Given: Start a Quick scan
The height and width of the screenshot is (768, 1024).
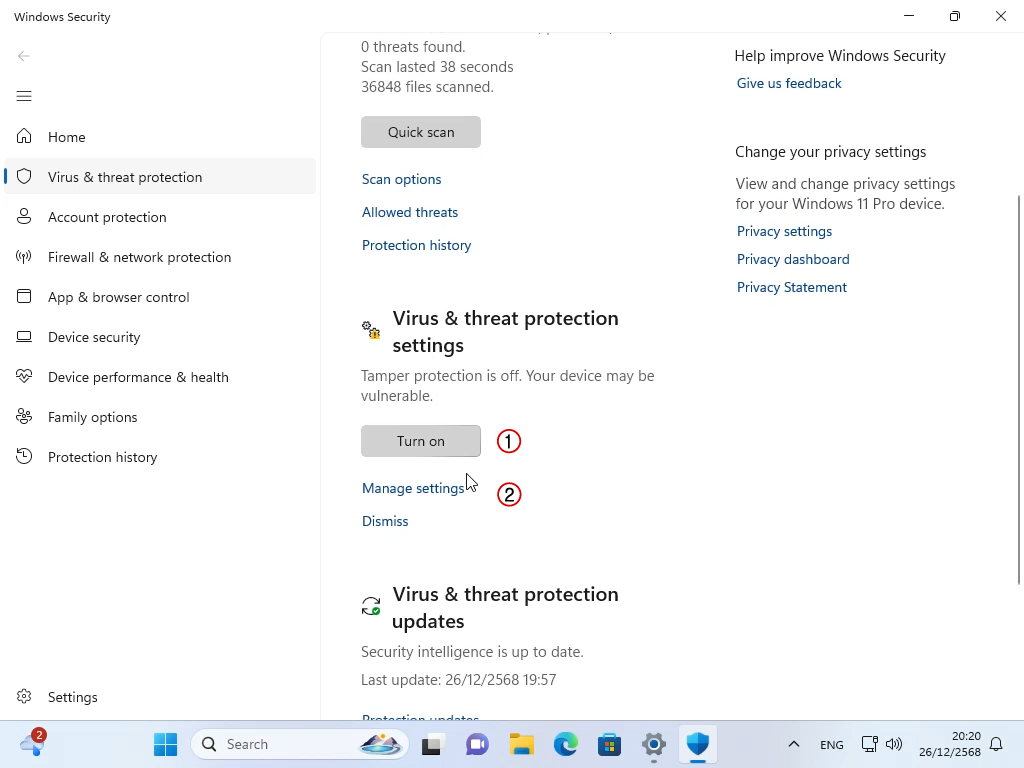Looking at the screenshot, I should [420, 132].
